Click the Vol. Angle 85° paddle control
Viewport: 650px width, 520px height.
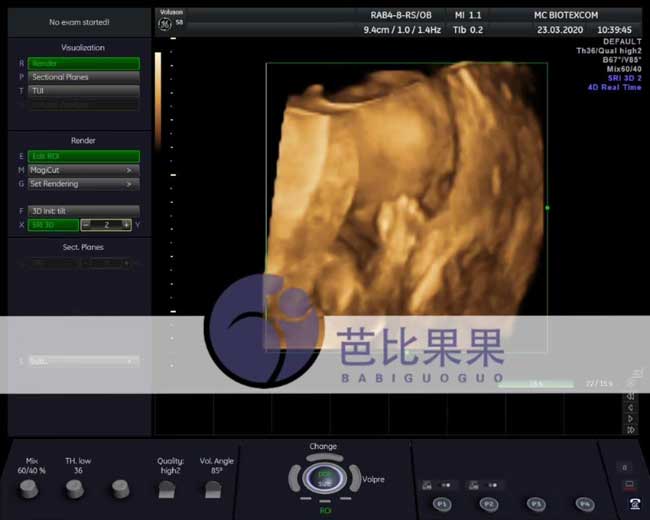pyautogui.click(x=214, y=490)
